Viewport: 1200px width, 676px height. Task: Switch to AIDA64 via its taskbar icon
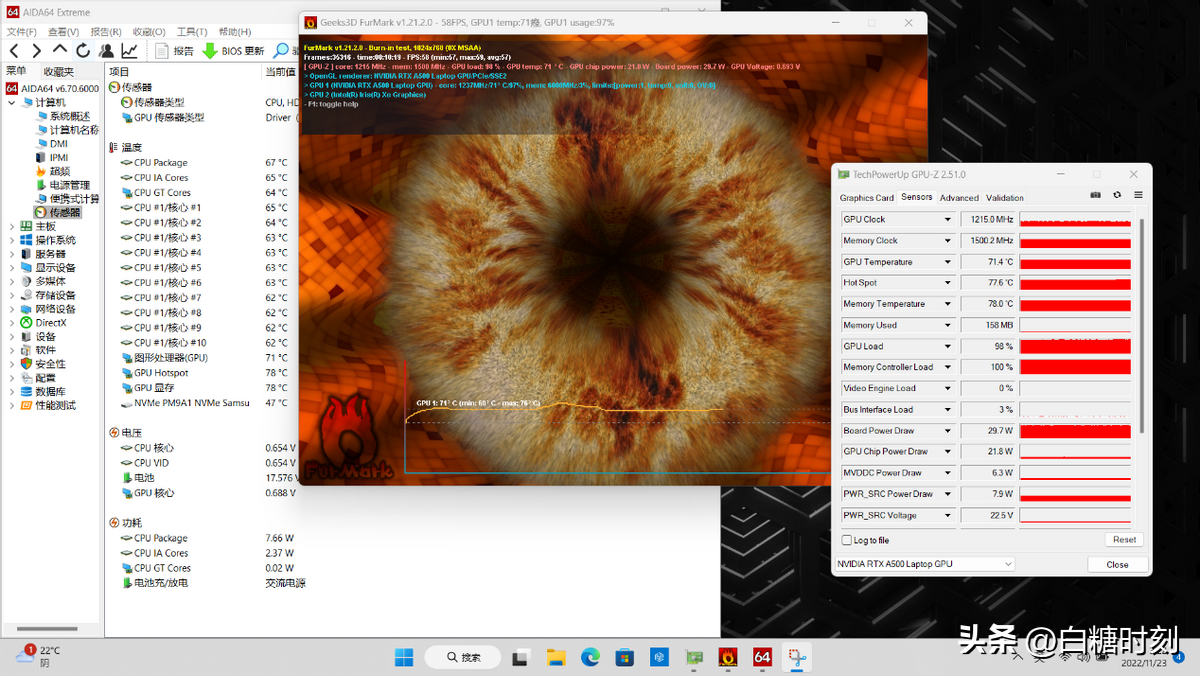coord(762,657)
